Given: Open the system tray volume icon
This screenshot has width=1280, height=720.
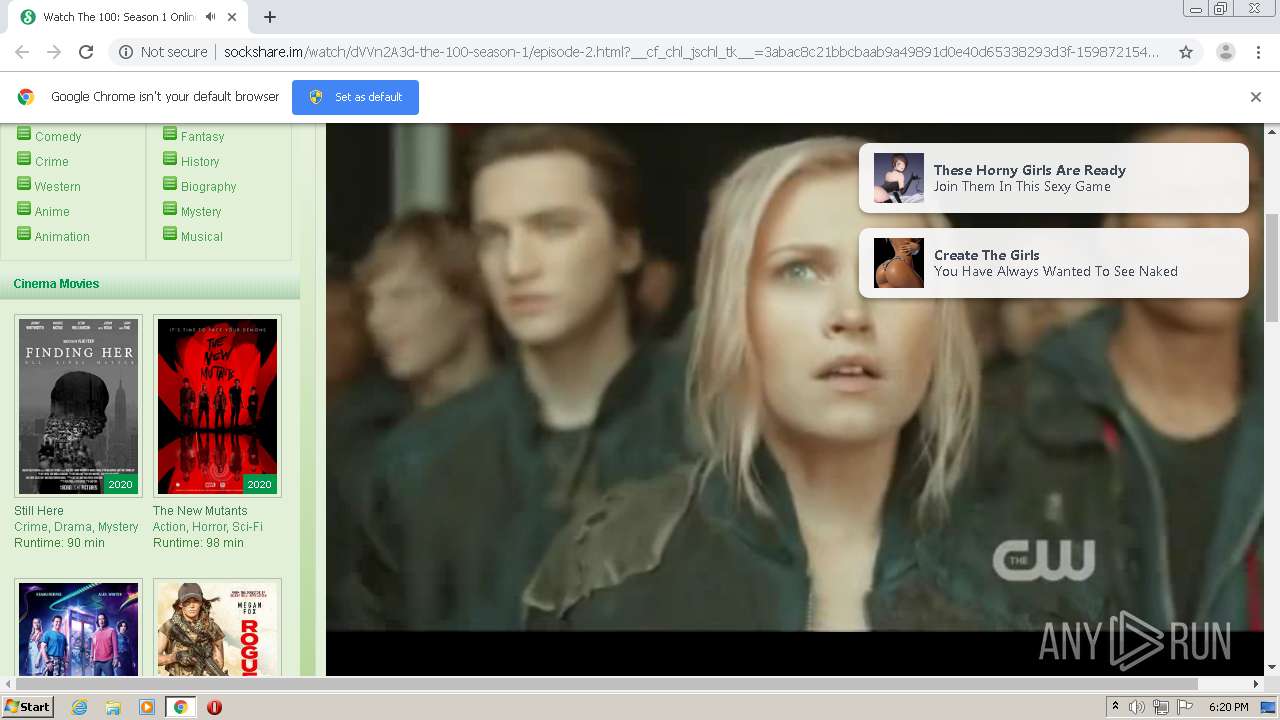Looking at the screenshot, I should click(1137, 707).
